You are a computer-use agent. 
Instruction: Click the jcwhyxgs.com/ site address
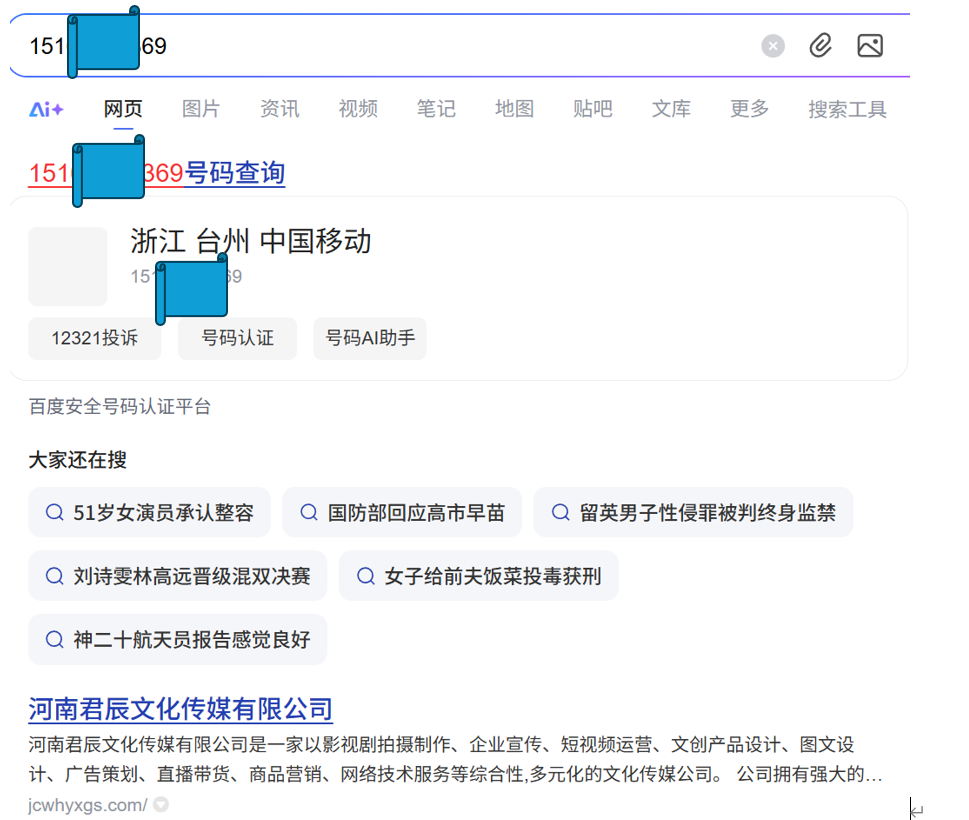88,805
